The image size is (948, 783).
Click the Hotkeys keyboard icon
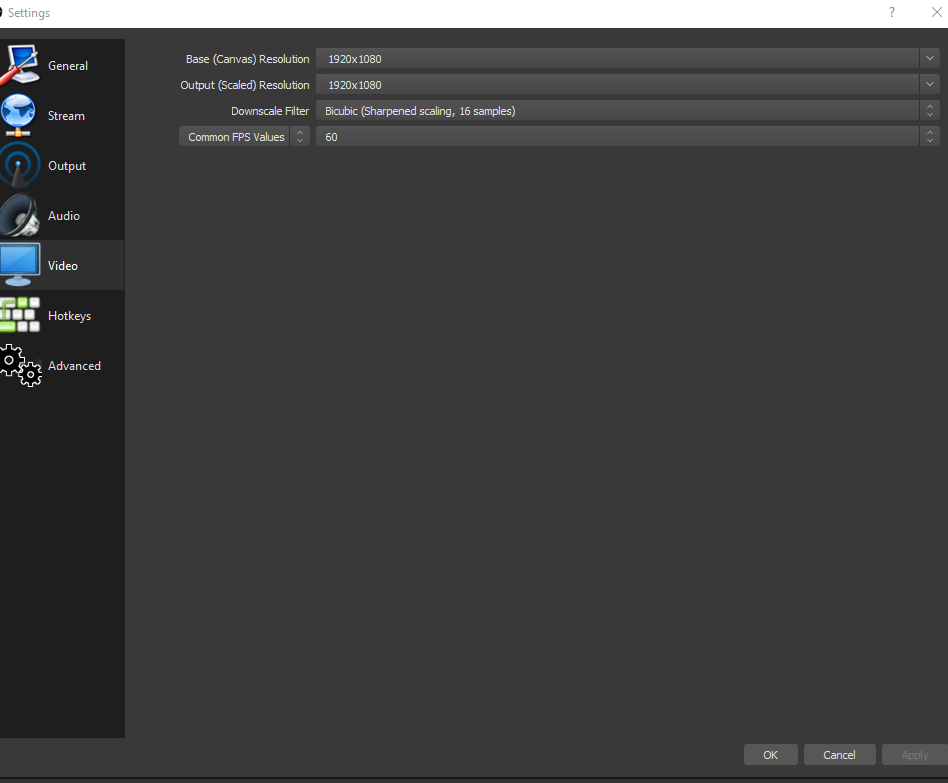[20, 314]
